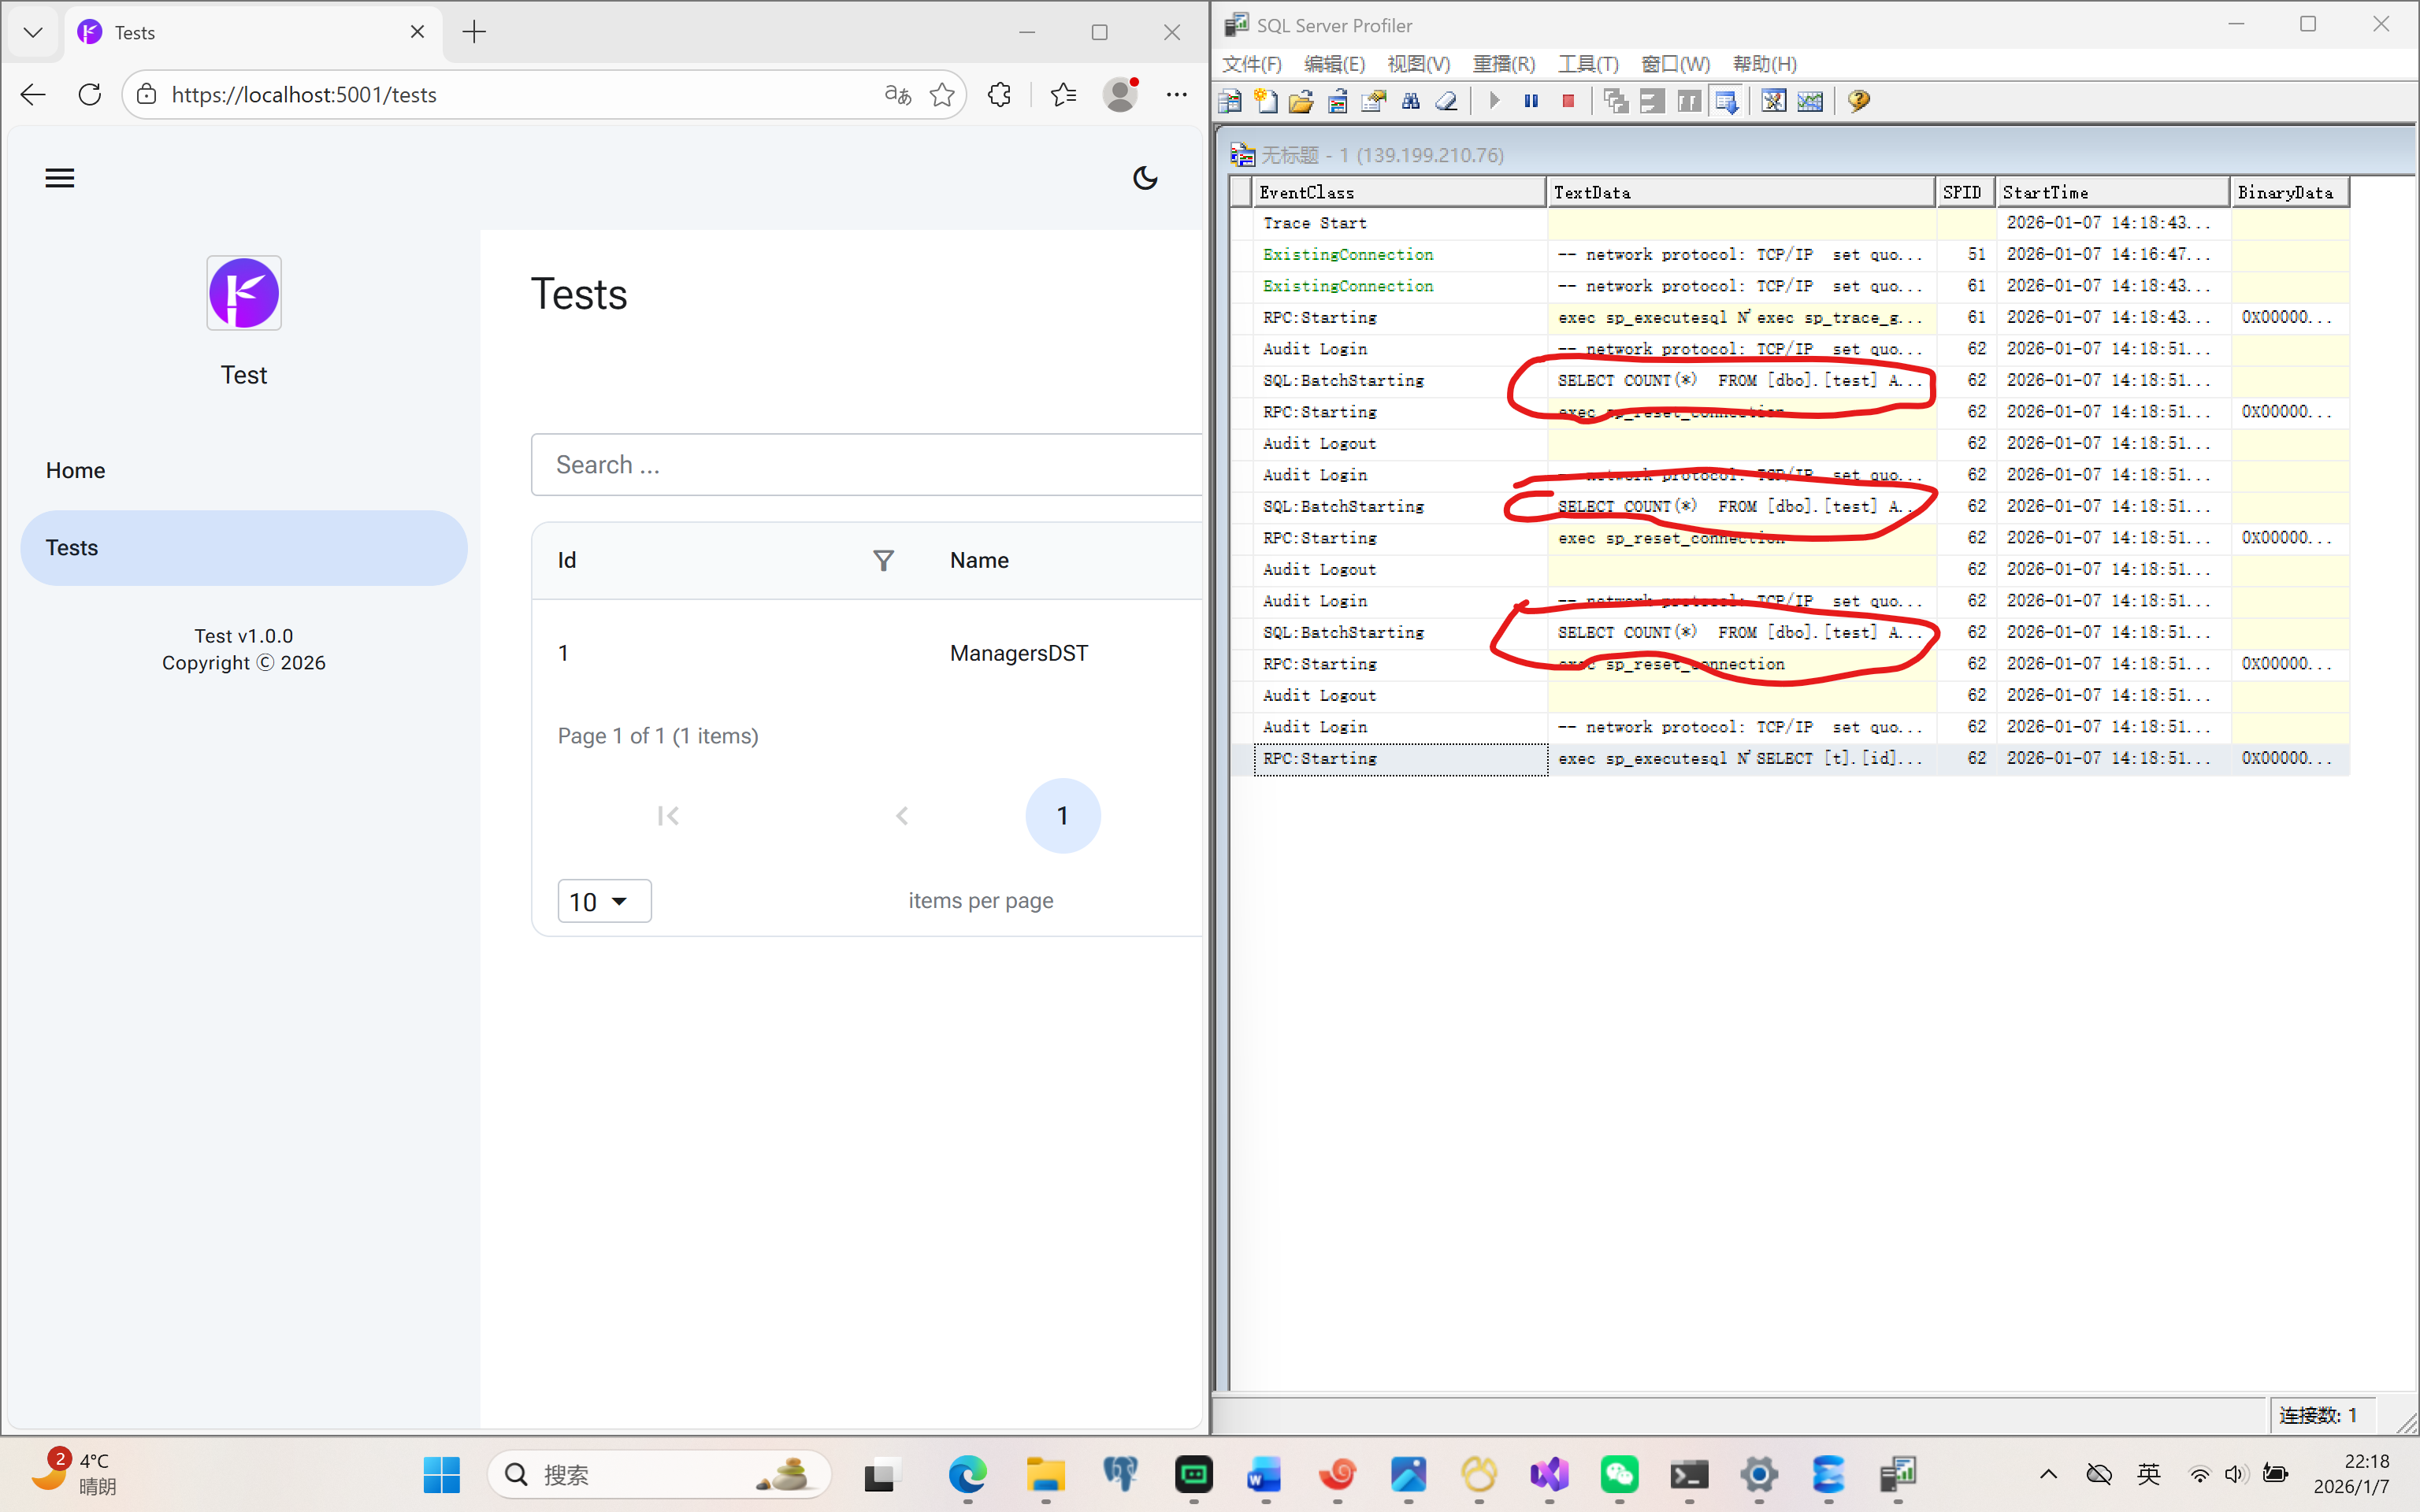The width and height of the screenshot is (2420, 1512).
Task: Open Database Engine Tuning Advisor icon
Action: [1774, 101]
